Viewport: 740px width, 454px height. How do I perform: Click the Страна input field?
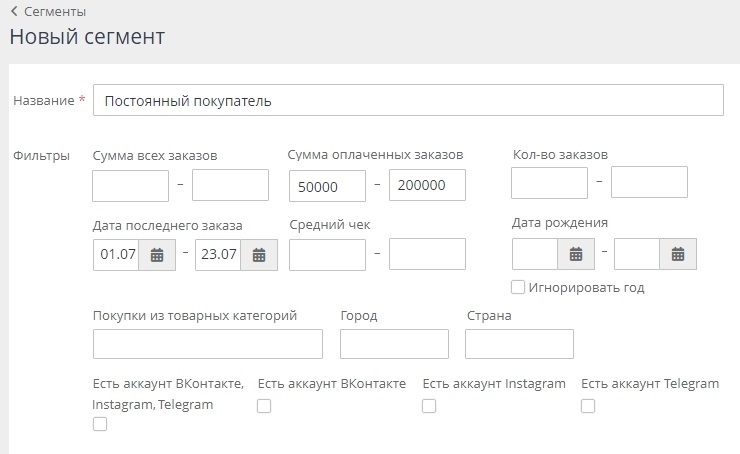click(x=519, y=343)
